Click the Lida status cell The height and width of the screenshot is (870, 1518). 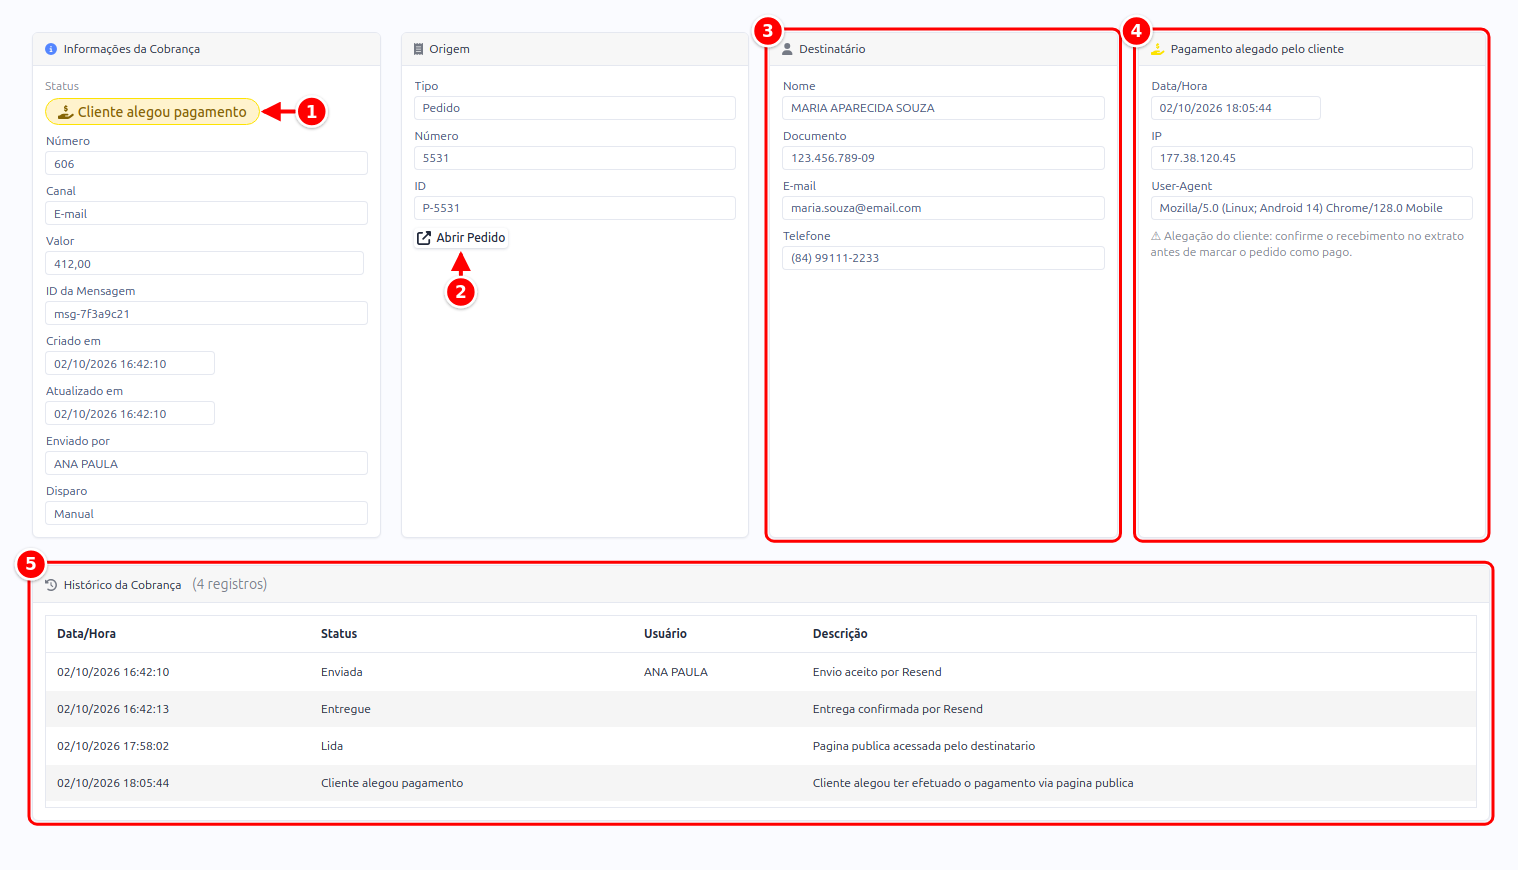click(332, 746)
